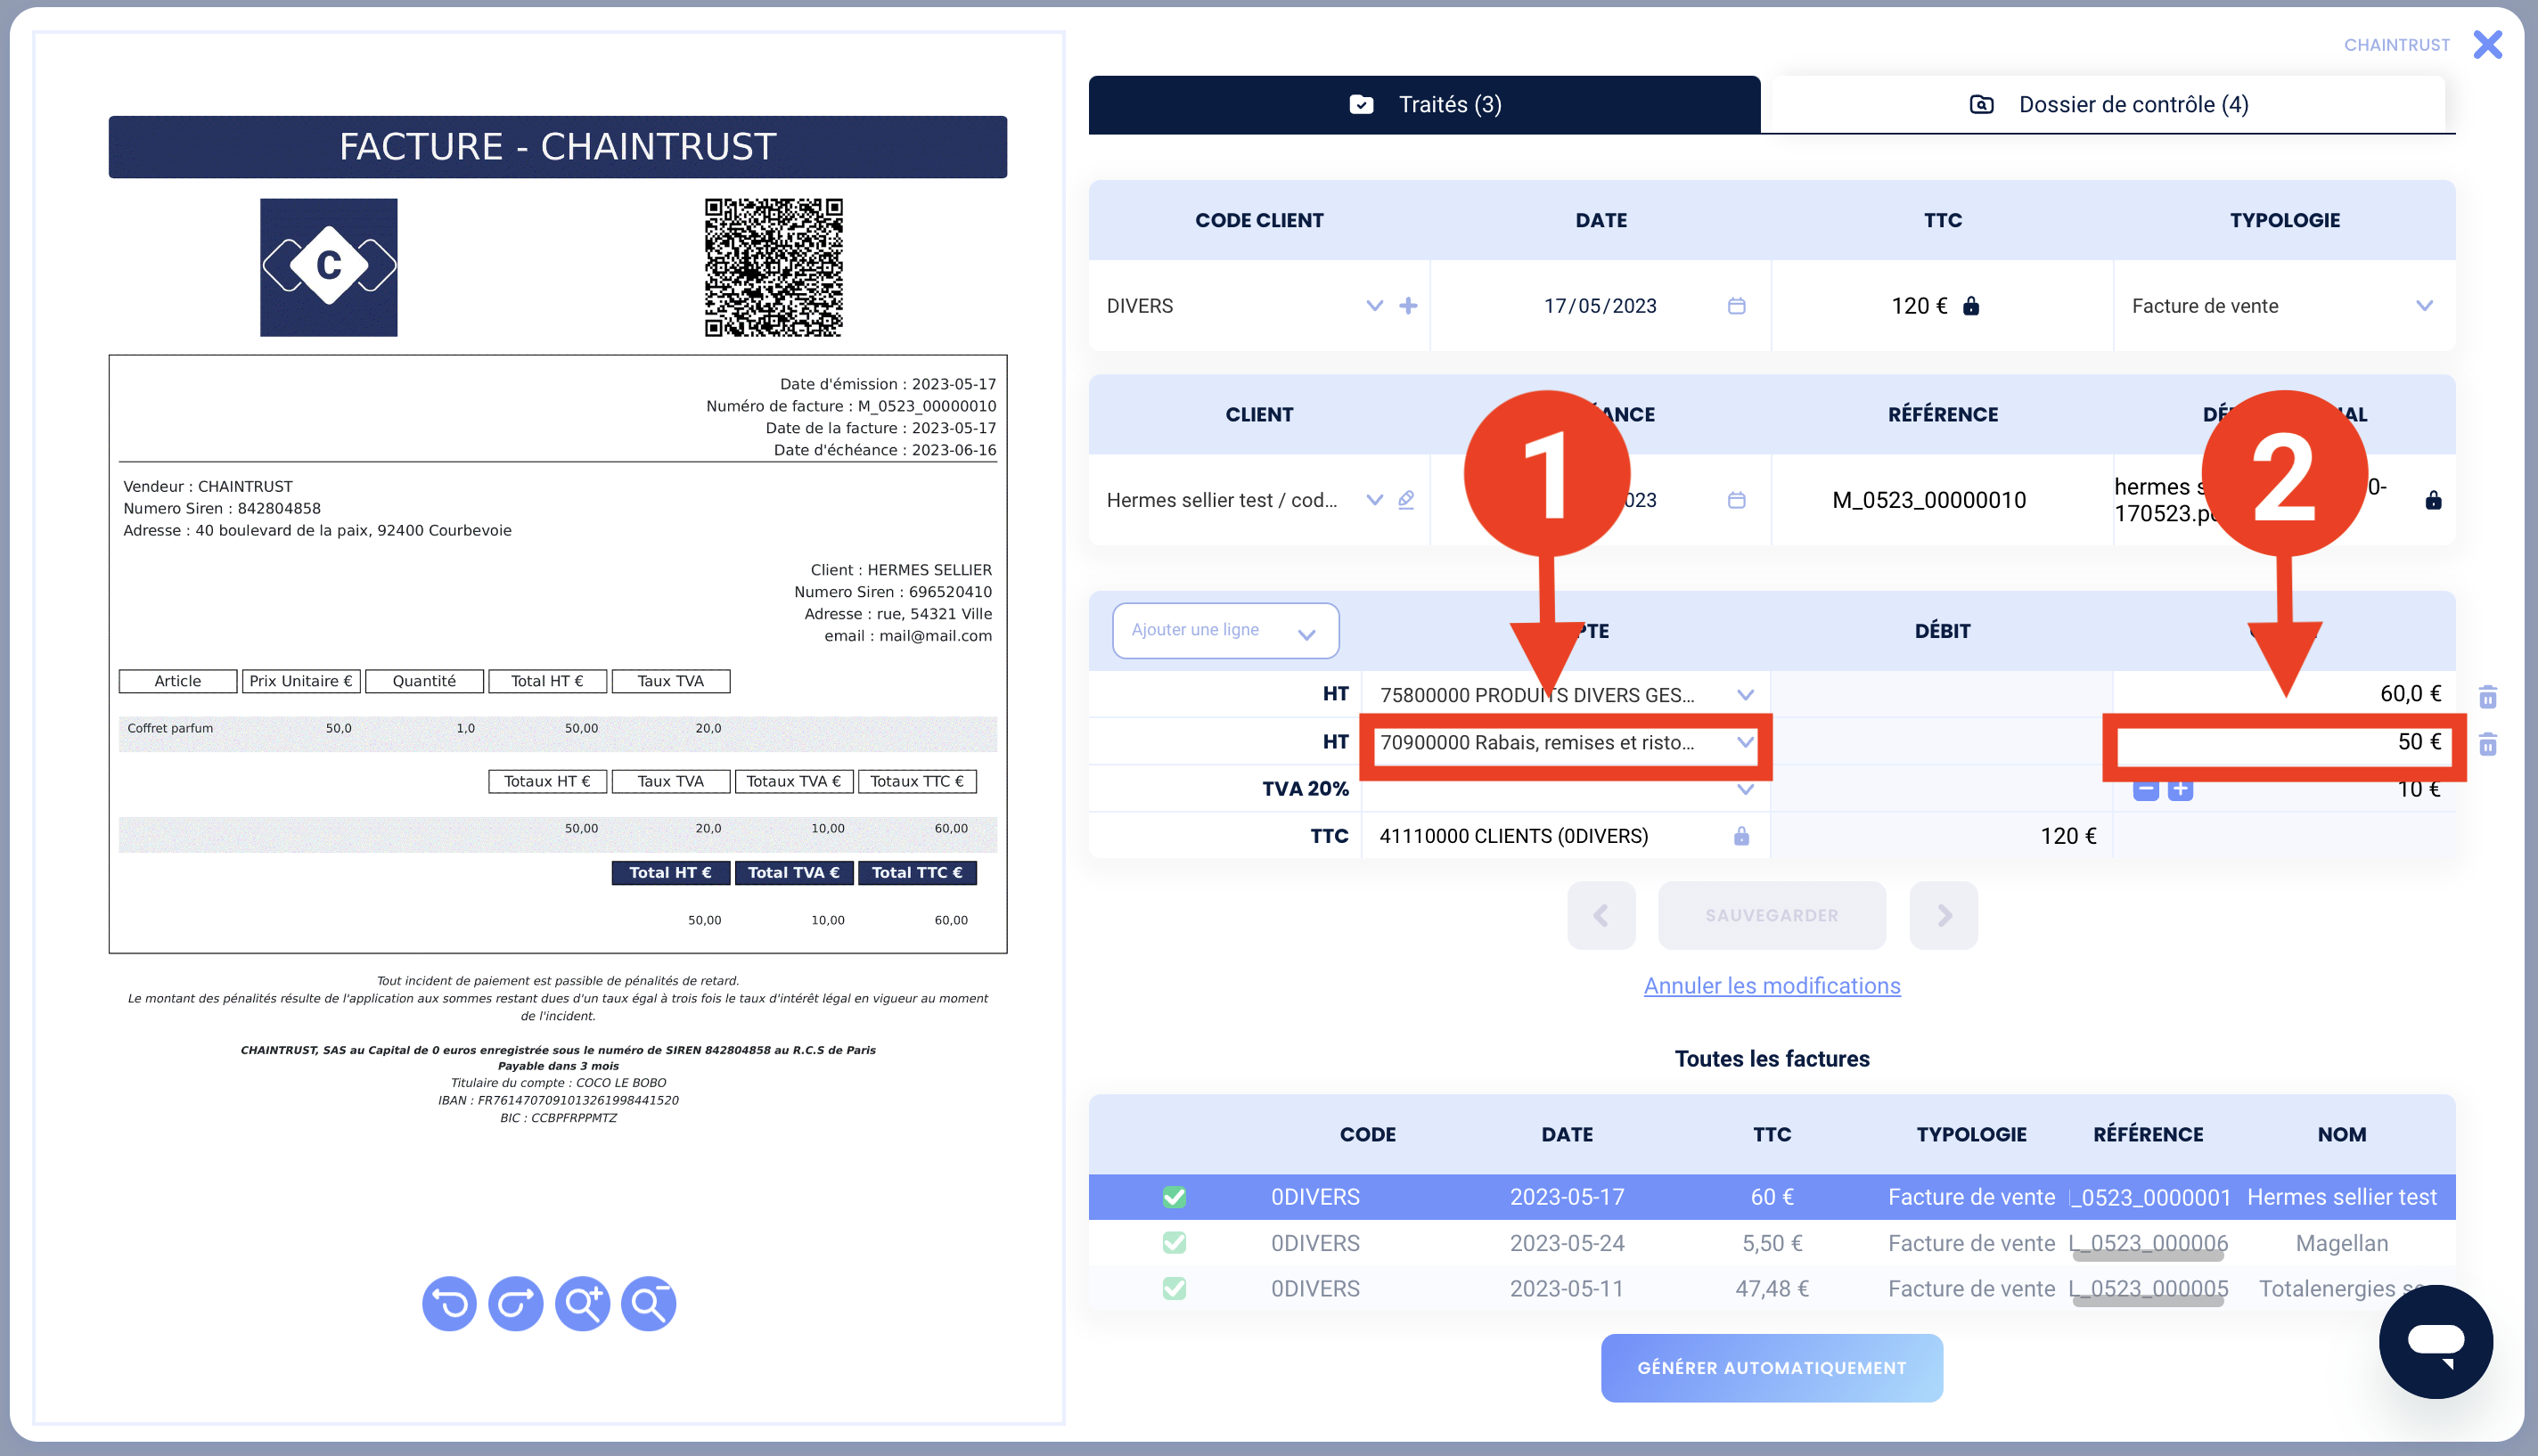Click lock icon beside the original file name
The height and width of the screenshot is (1456, 2538).
click(2434, 499)
